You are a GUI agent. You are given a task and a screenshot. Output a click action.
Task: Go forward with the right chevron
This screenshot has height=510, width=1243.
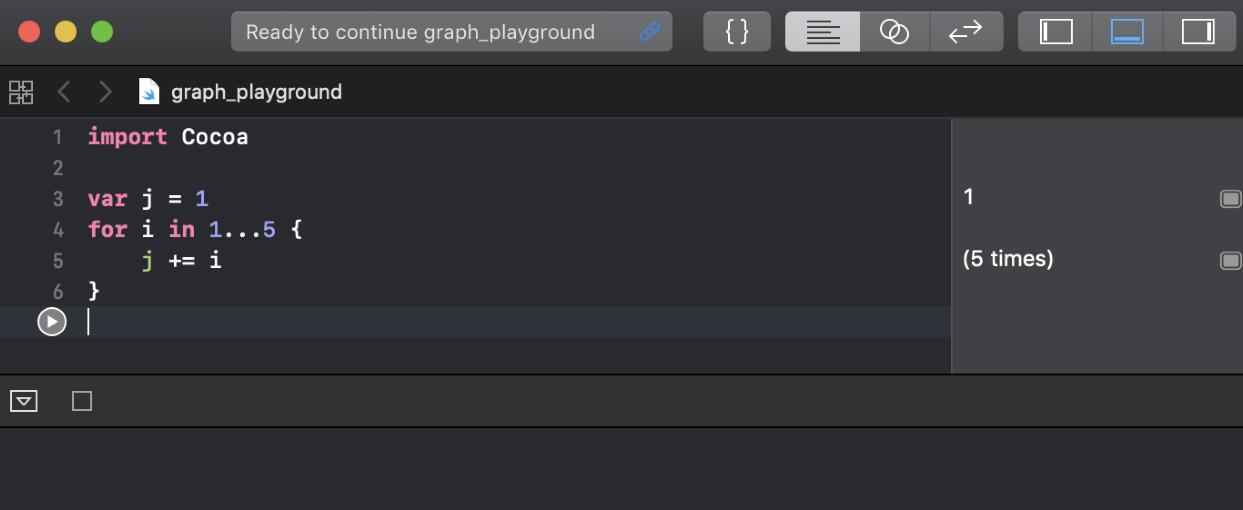coord(105,92)
